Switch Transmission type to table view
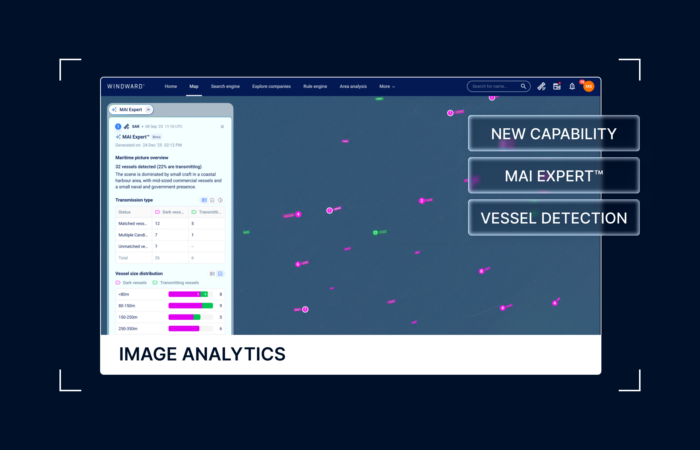Screen dimensions: 700x450 [204, 200]
